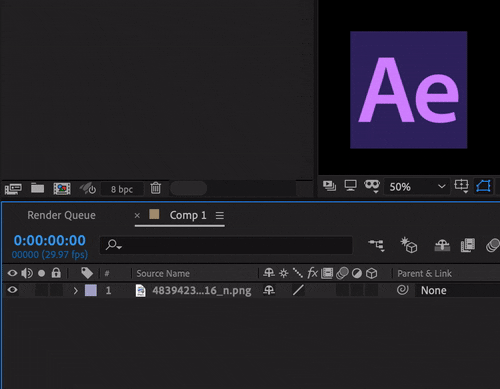Click the Quality switch column header

298,273
